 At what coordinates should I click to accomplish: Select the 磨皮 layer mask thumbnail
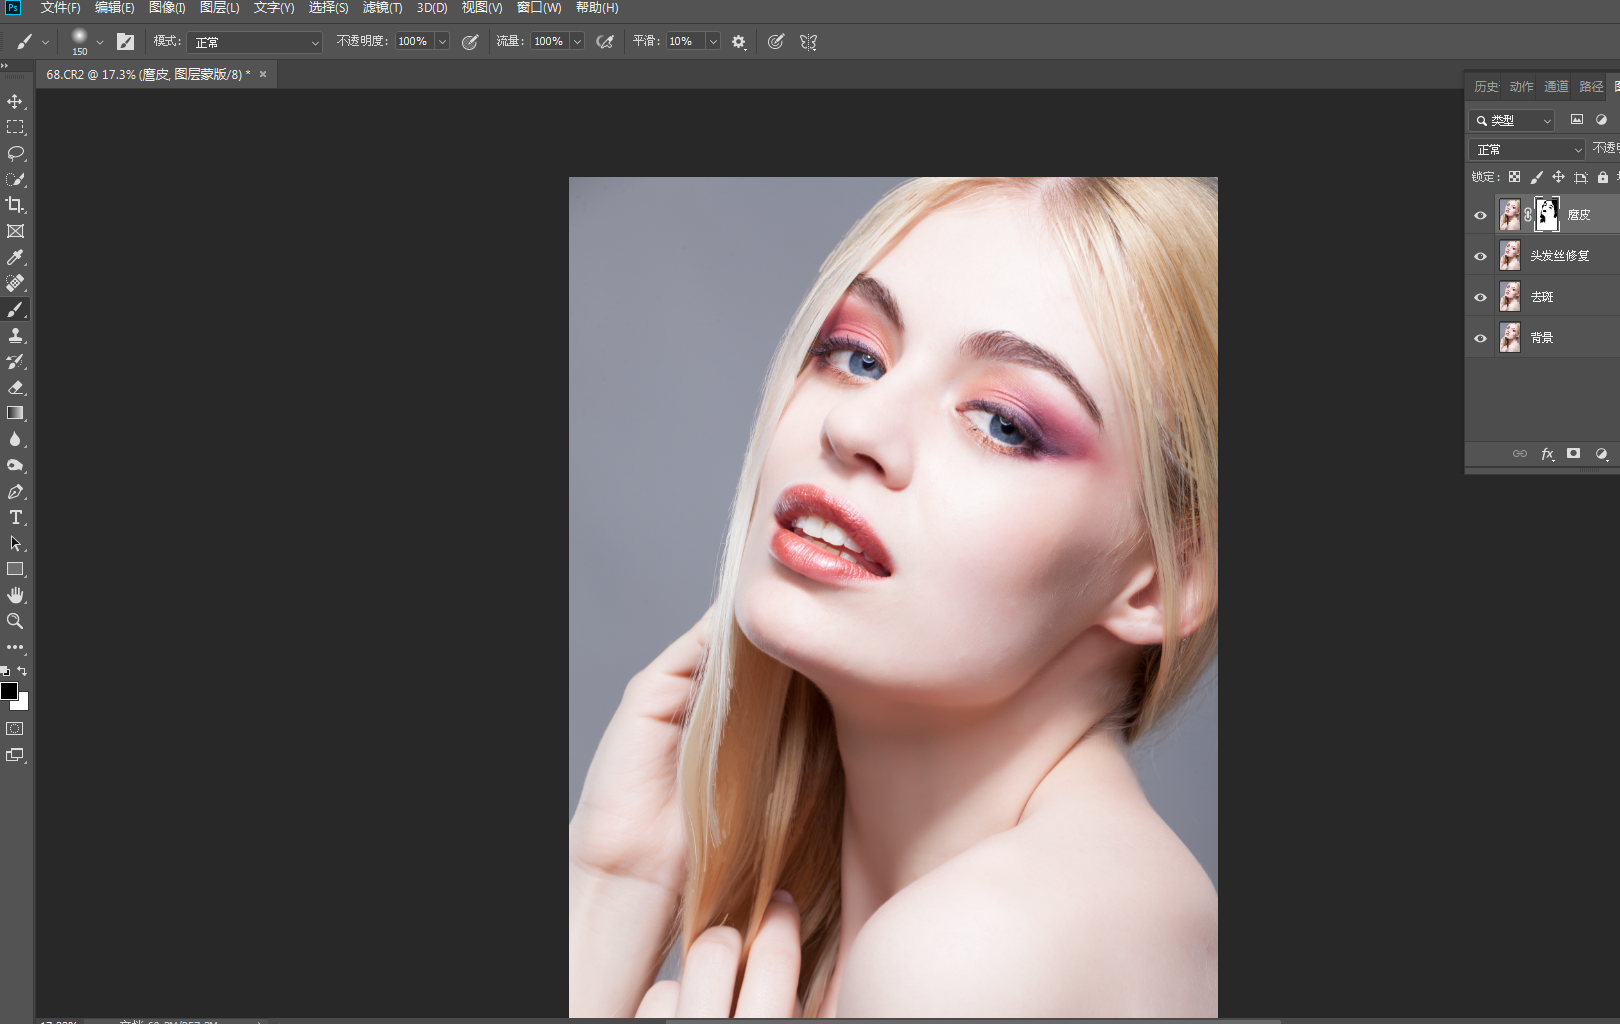click(1546, 214)
